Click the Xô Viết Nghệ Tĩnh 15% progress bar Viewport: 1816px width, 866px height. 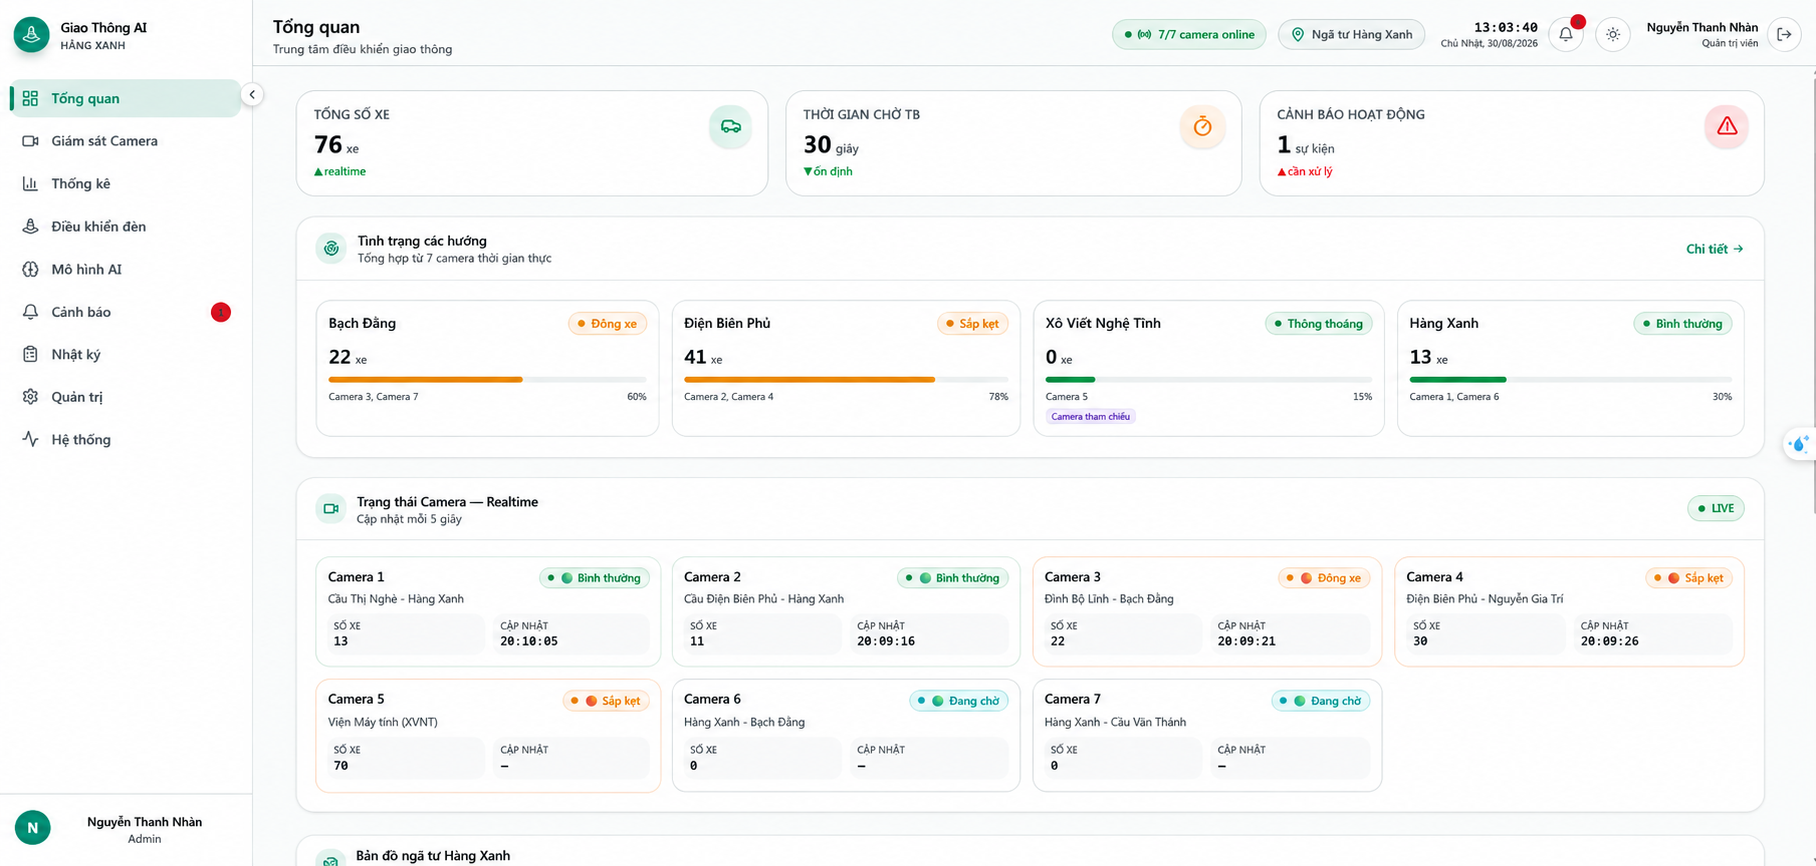pyautogui.click(x=1208, y=380)
